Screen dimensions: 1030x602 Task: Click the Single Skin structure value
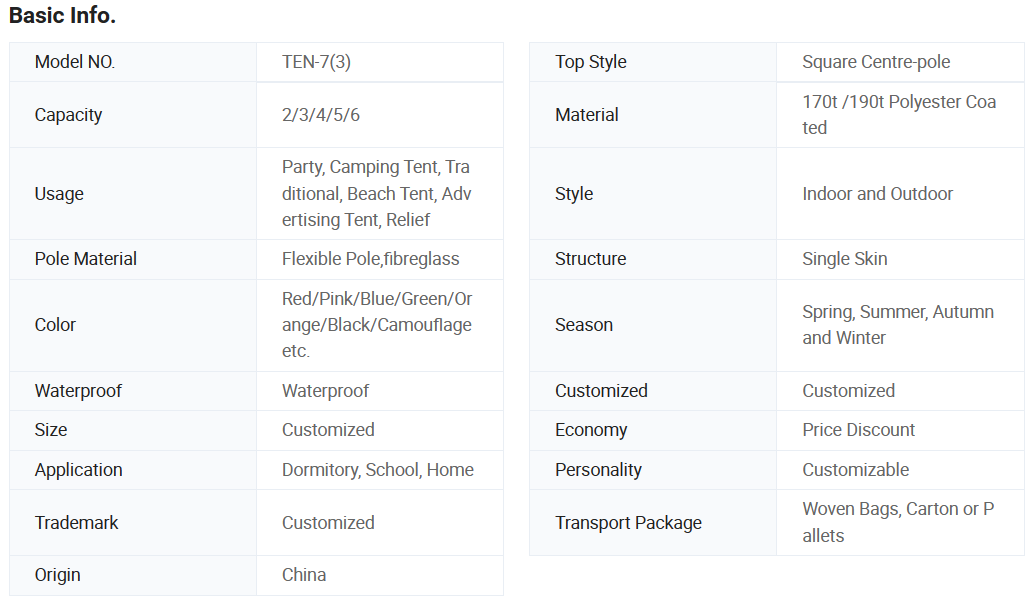[844, 259]
